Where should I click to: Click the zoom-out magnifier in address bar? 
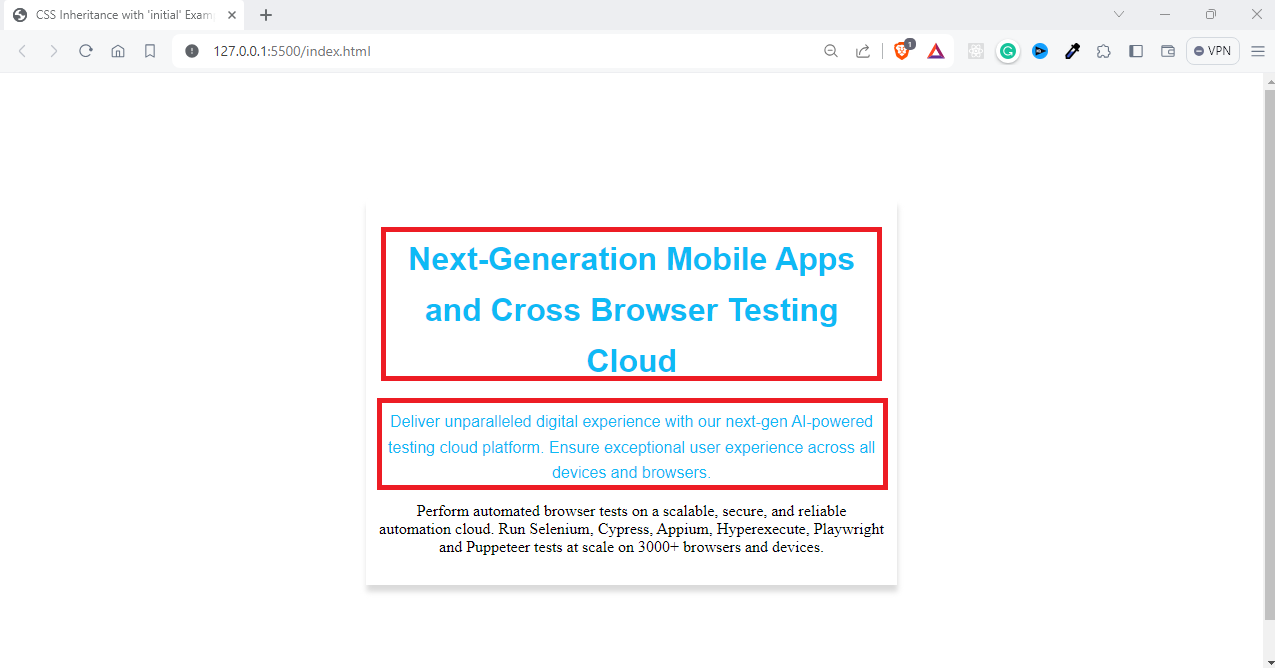(831, 51)
